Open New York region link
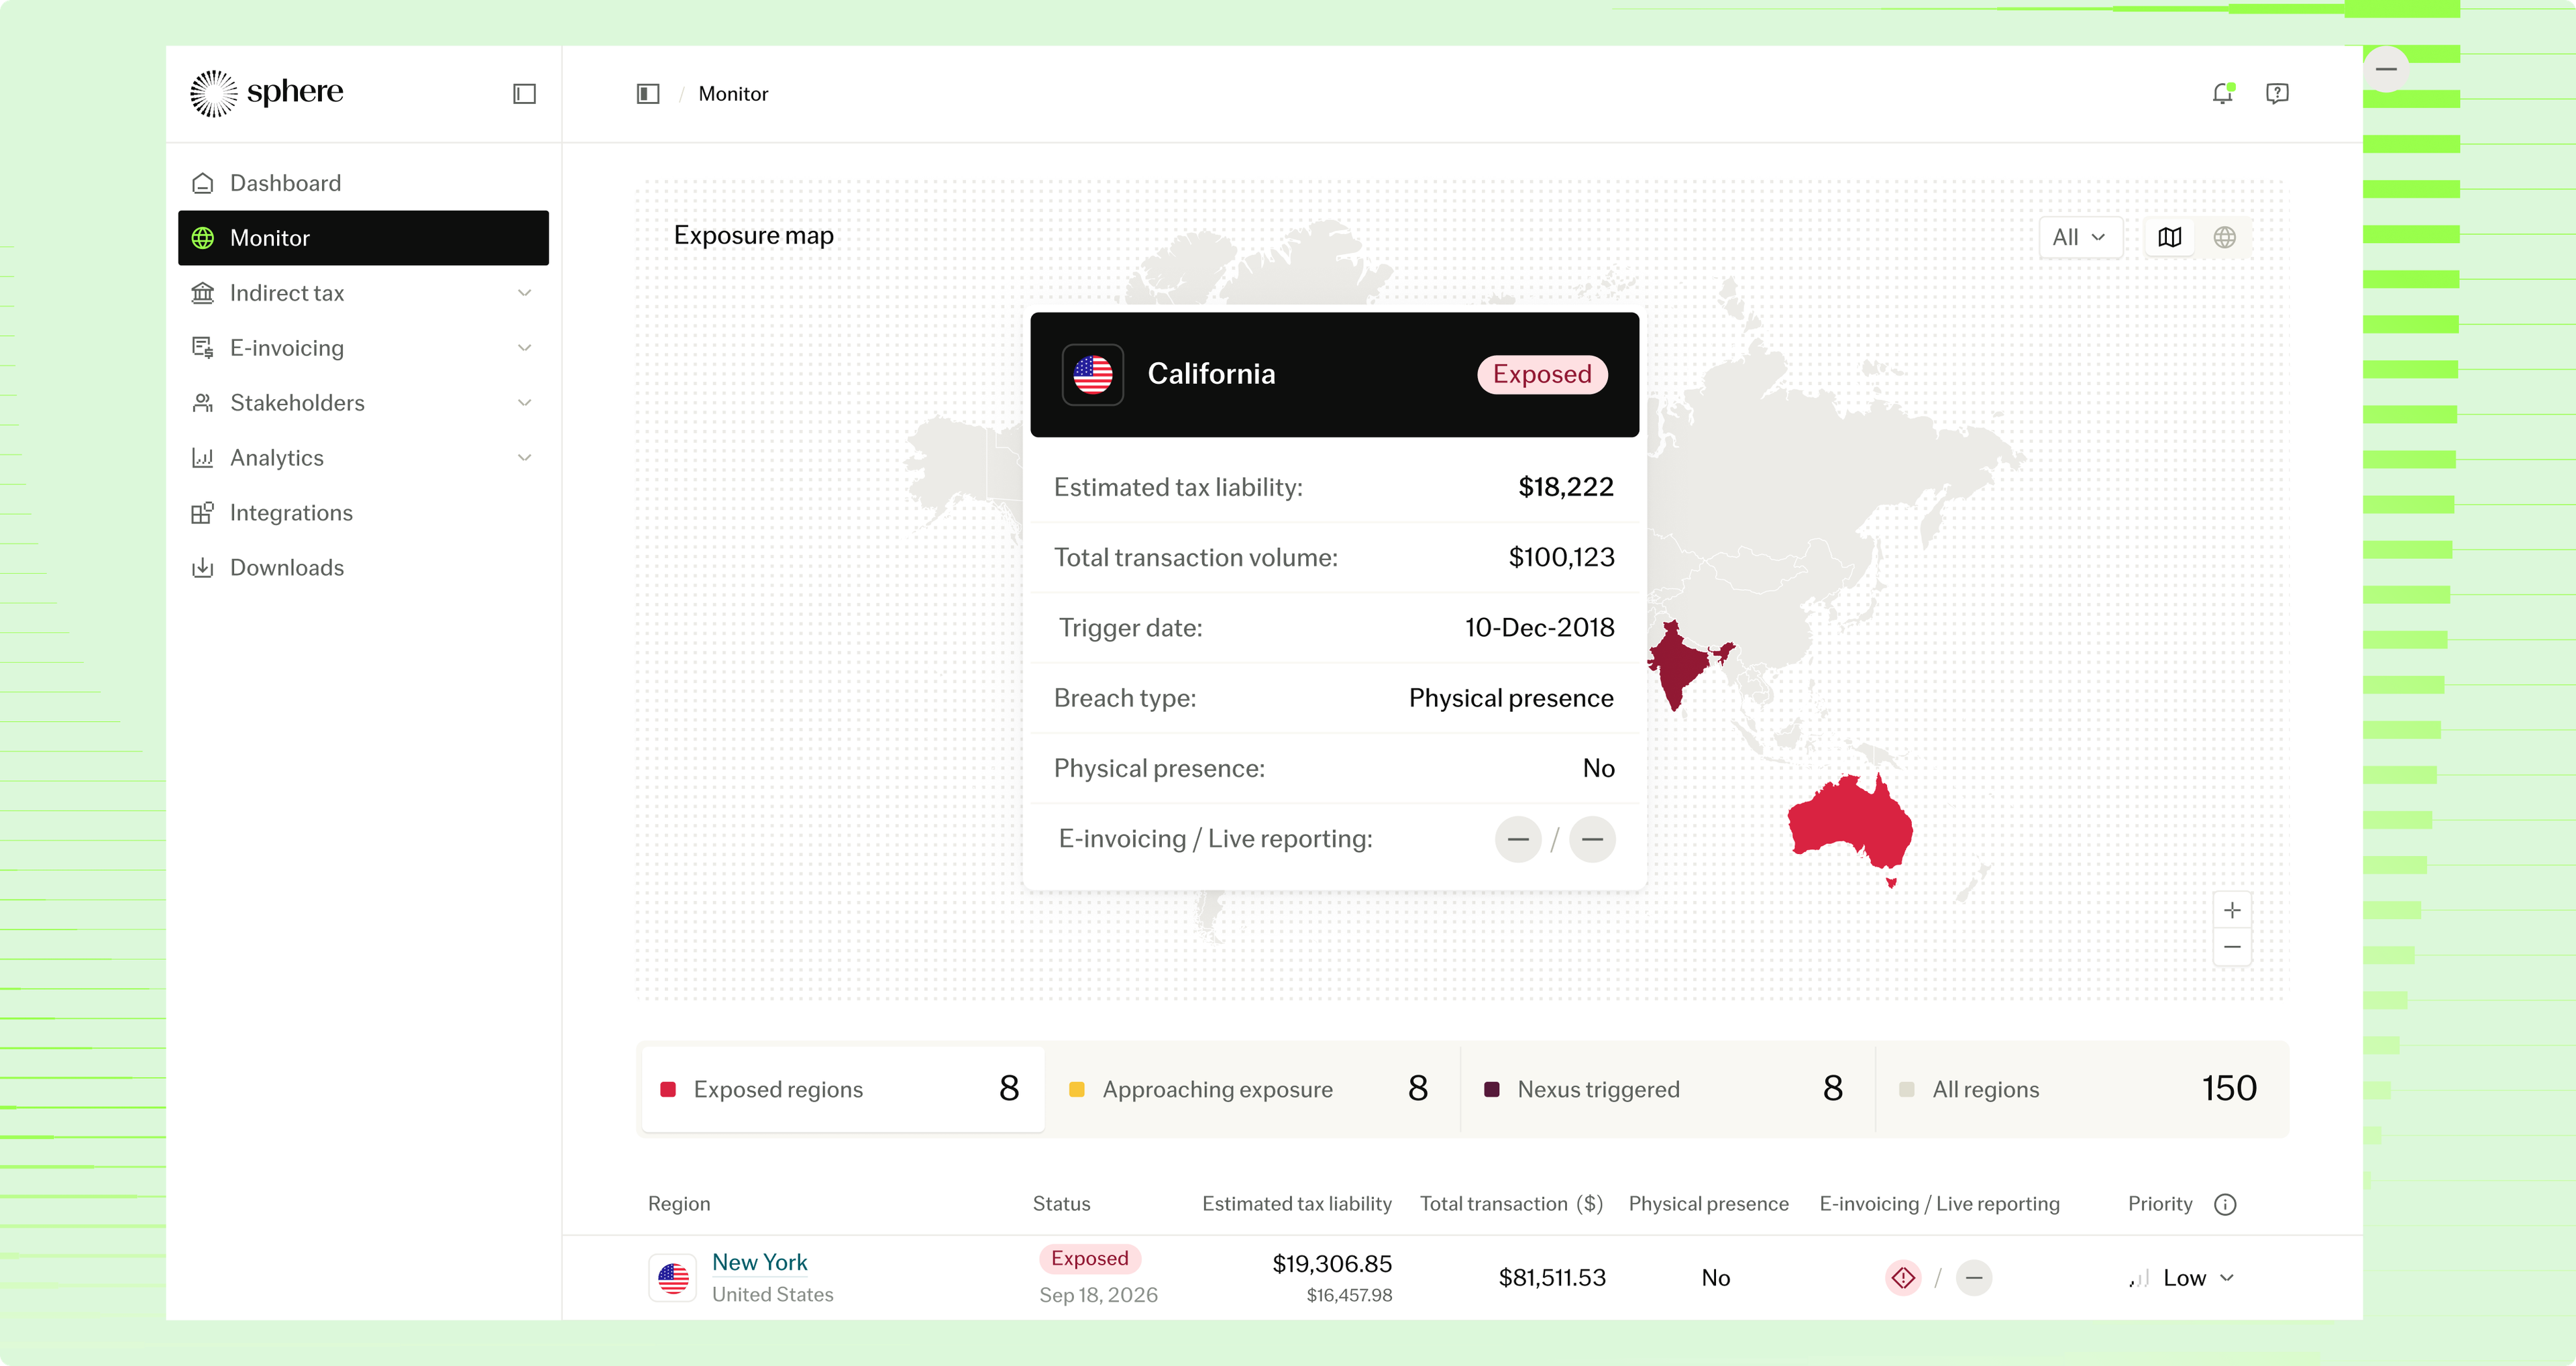 tap(759, 1263)
